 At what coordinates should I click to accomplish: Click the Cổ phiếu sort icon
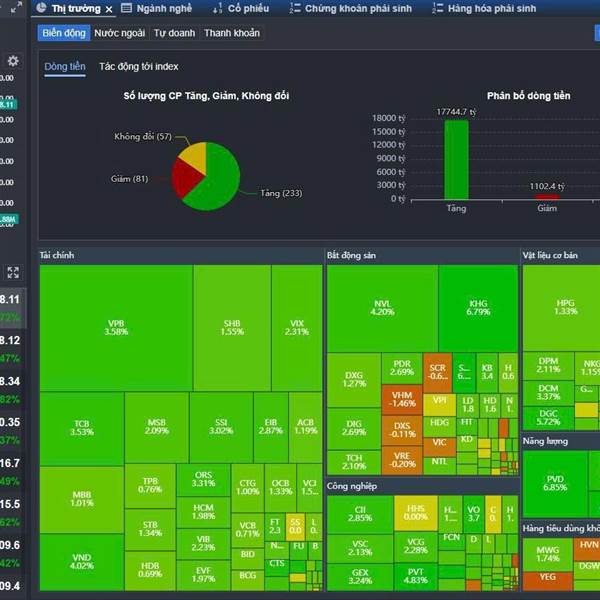217,8
